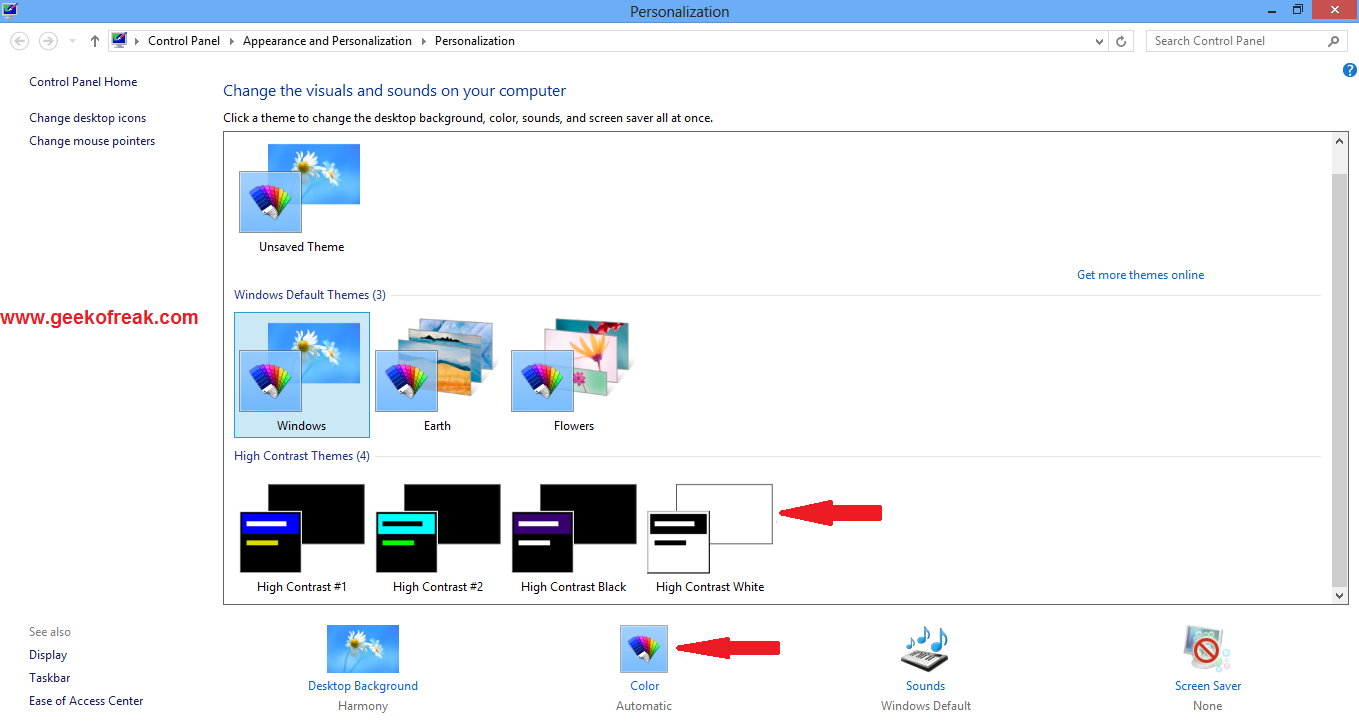Expand the Control Panel breadcrumb chevron

click(231, 41)
